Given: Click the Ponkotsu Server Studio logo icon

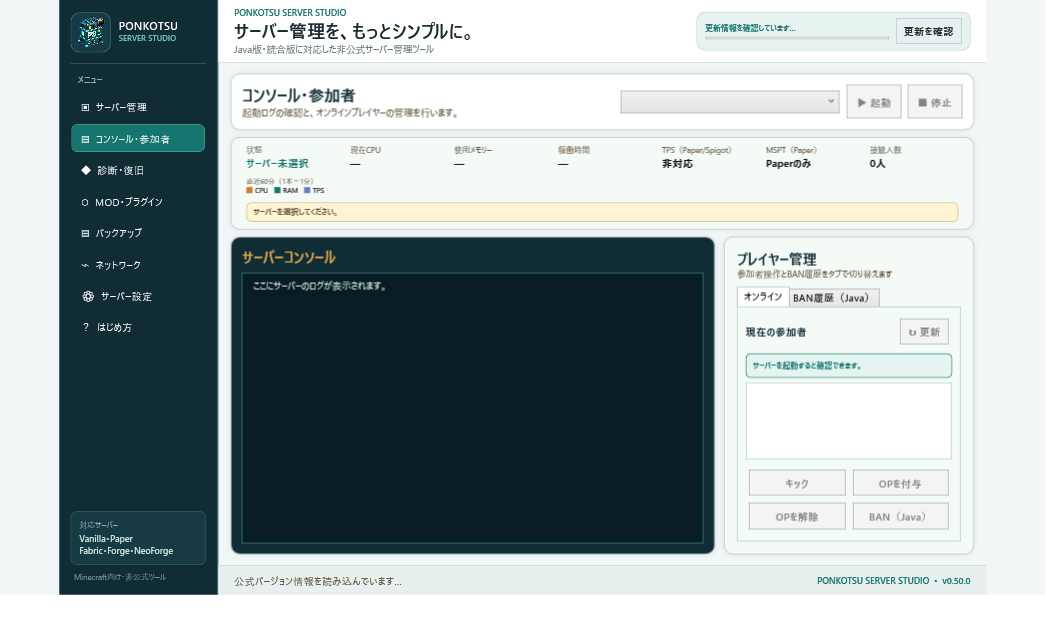Looking at the screenshot, I should (x=91, y=32).
